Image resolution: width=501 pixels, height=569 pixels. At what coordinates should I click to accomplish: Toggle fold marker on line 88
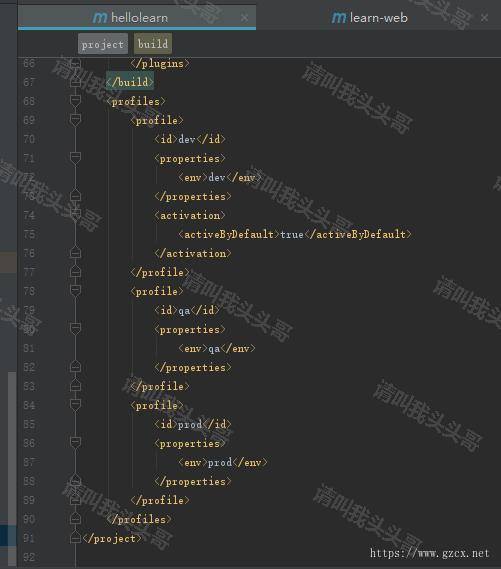point(75,481)
